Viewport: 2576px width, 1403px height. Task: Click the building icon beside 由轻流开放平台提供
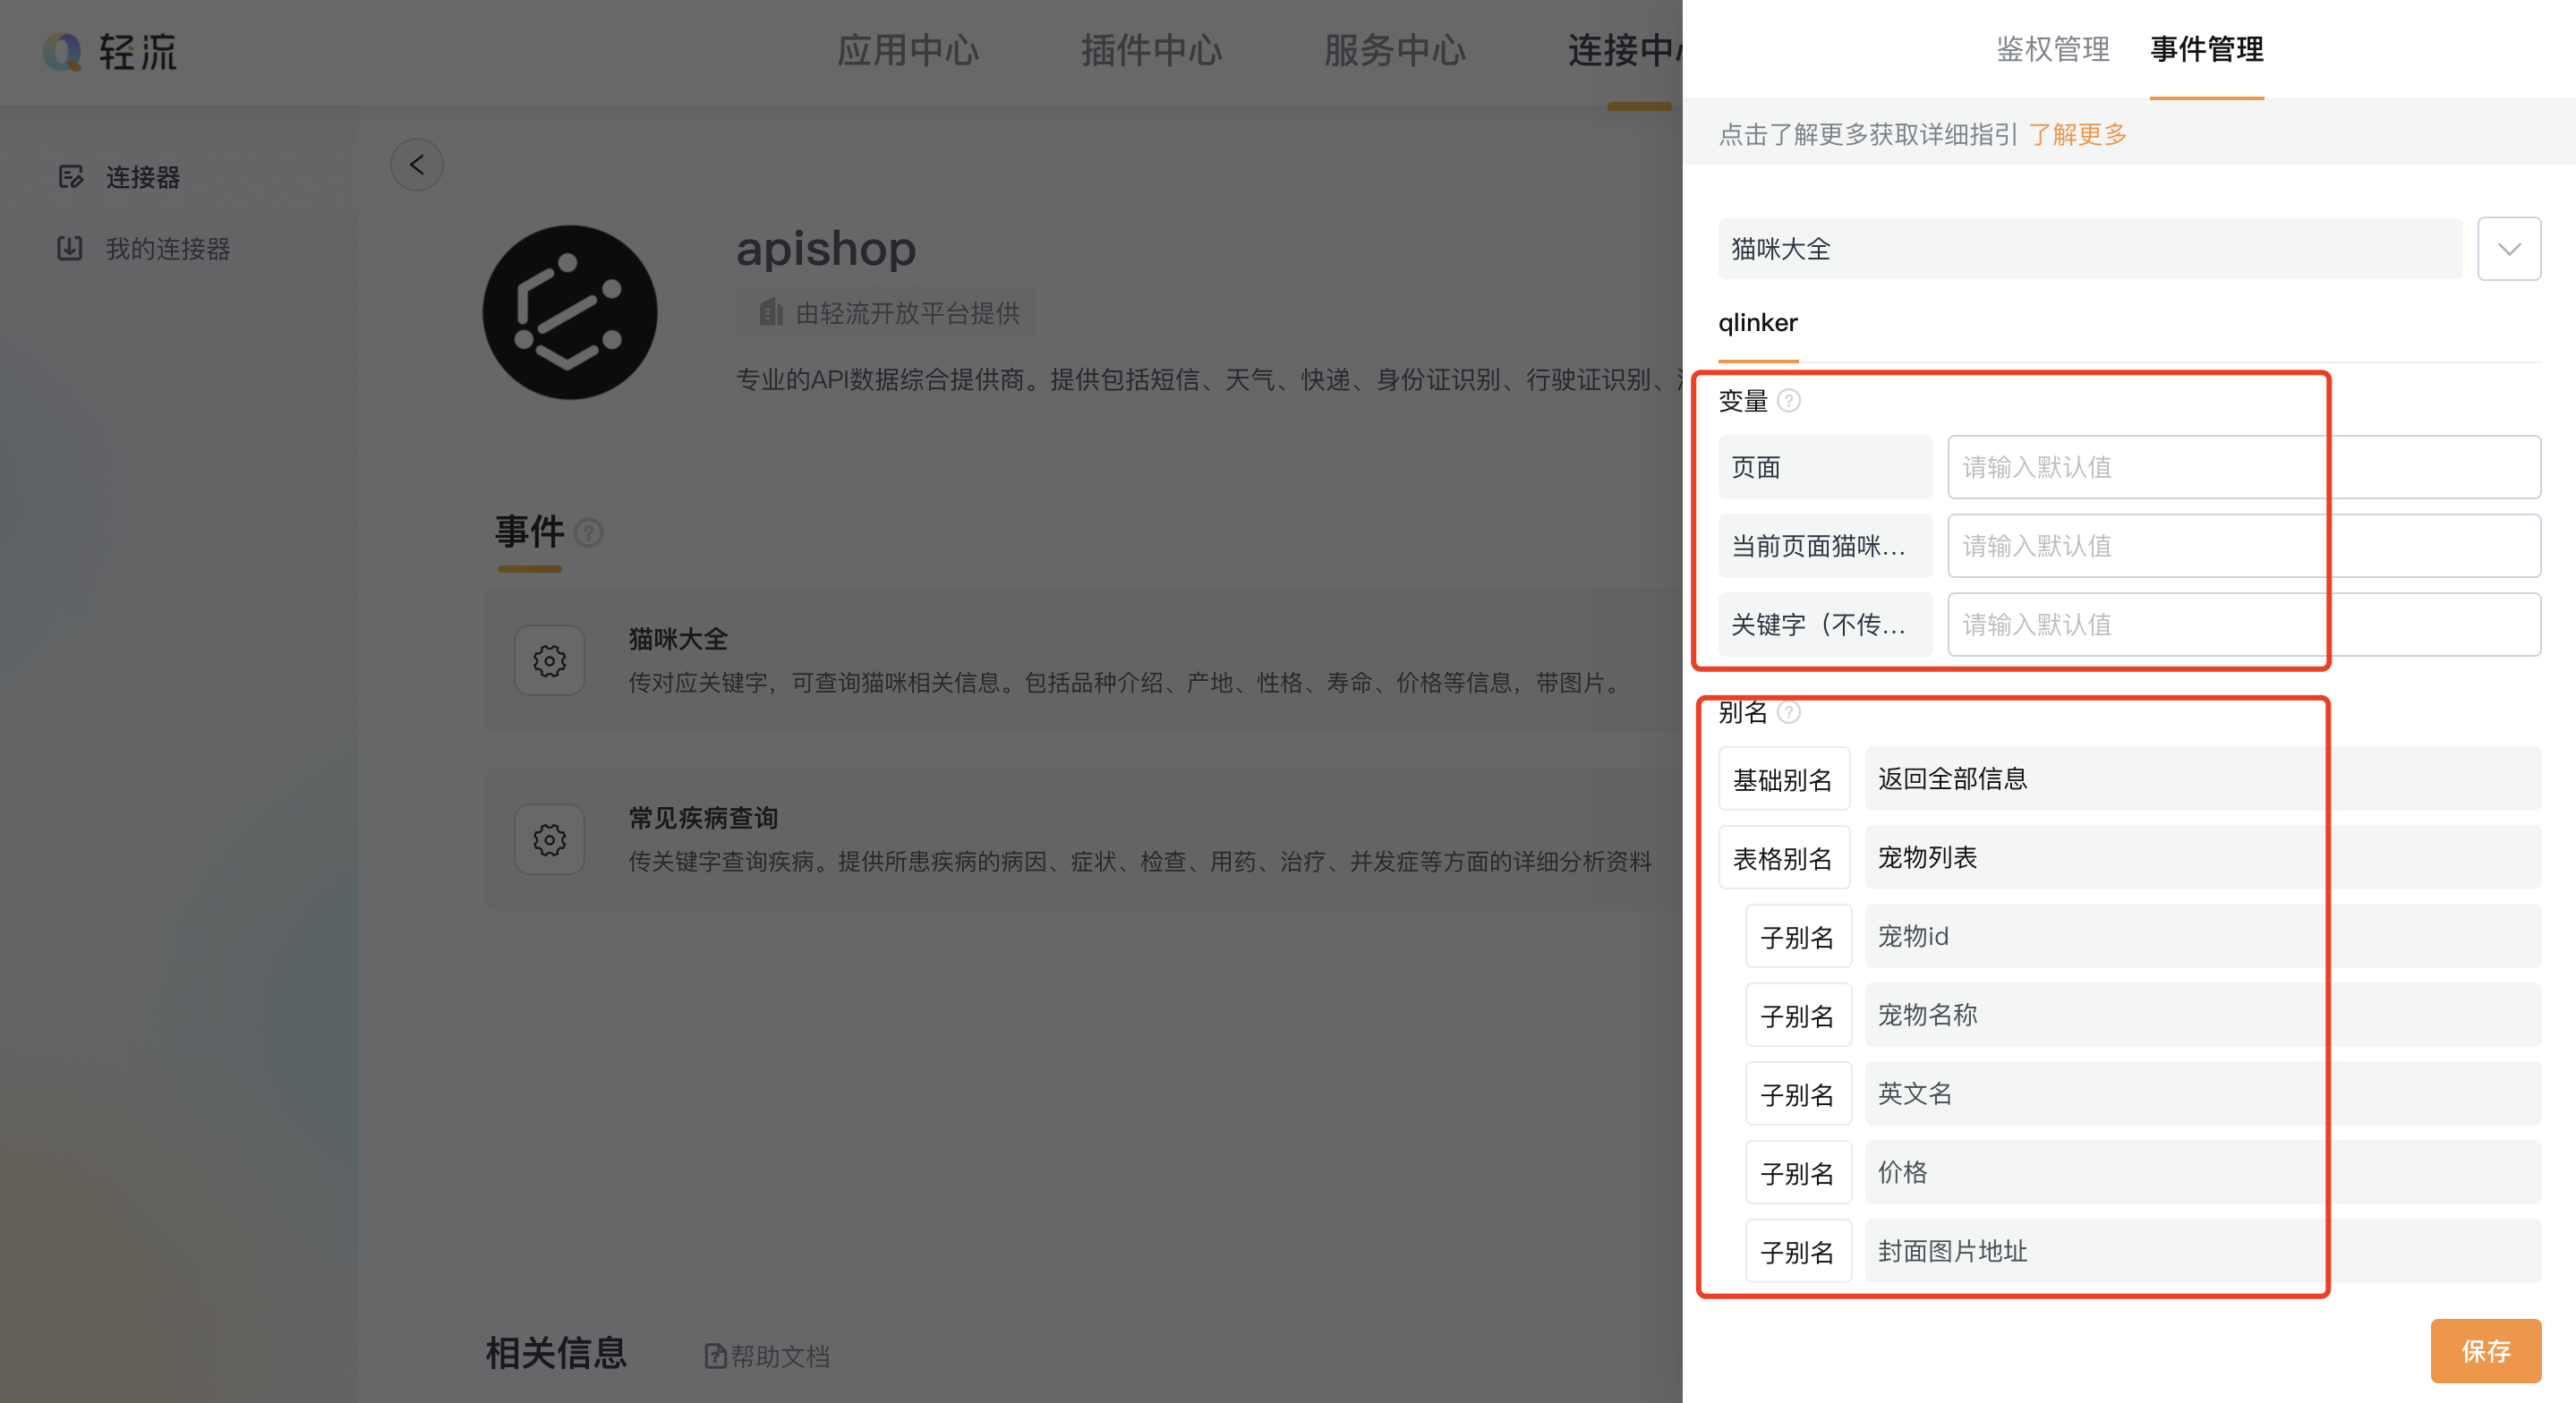click(769, 312)
